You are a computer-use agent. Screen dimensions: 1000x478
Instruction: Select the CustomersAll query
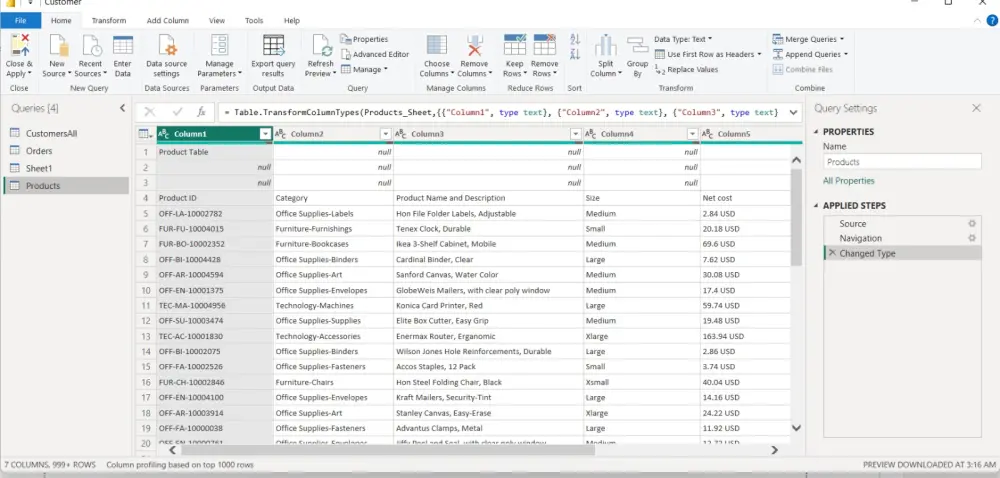coord(66,134)
